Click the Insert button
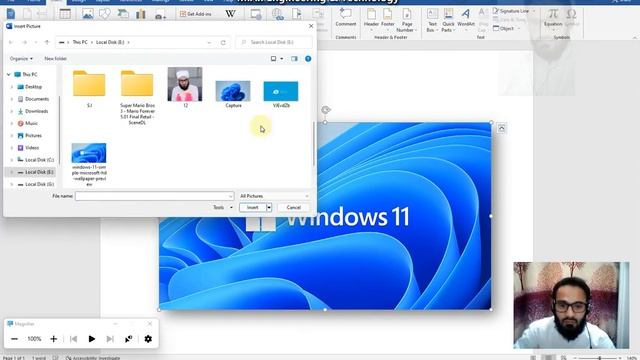 [x=253, y=208]
